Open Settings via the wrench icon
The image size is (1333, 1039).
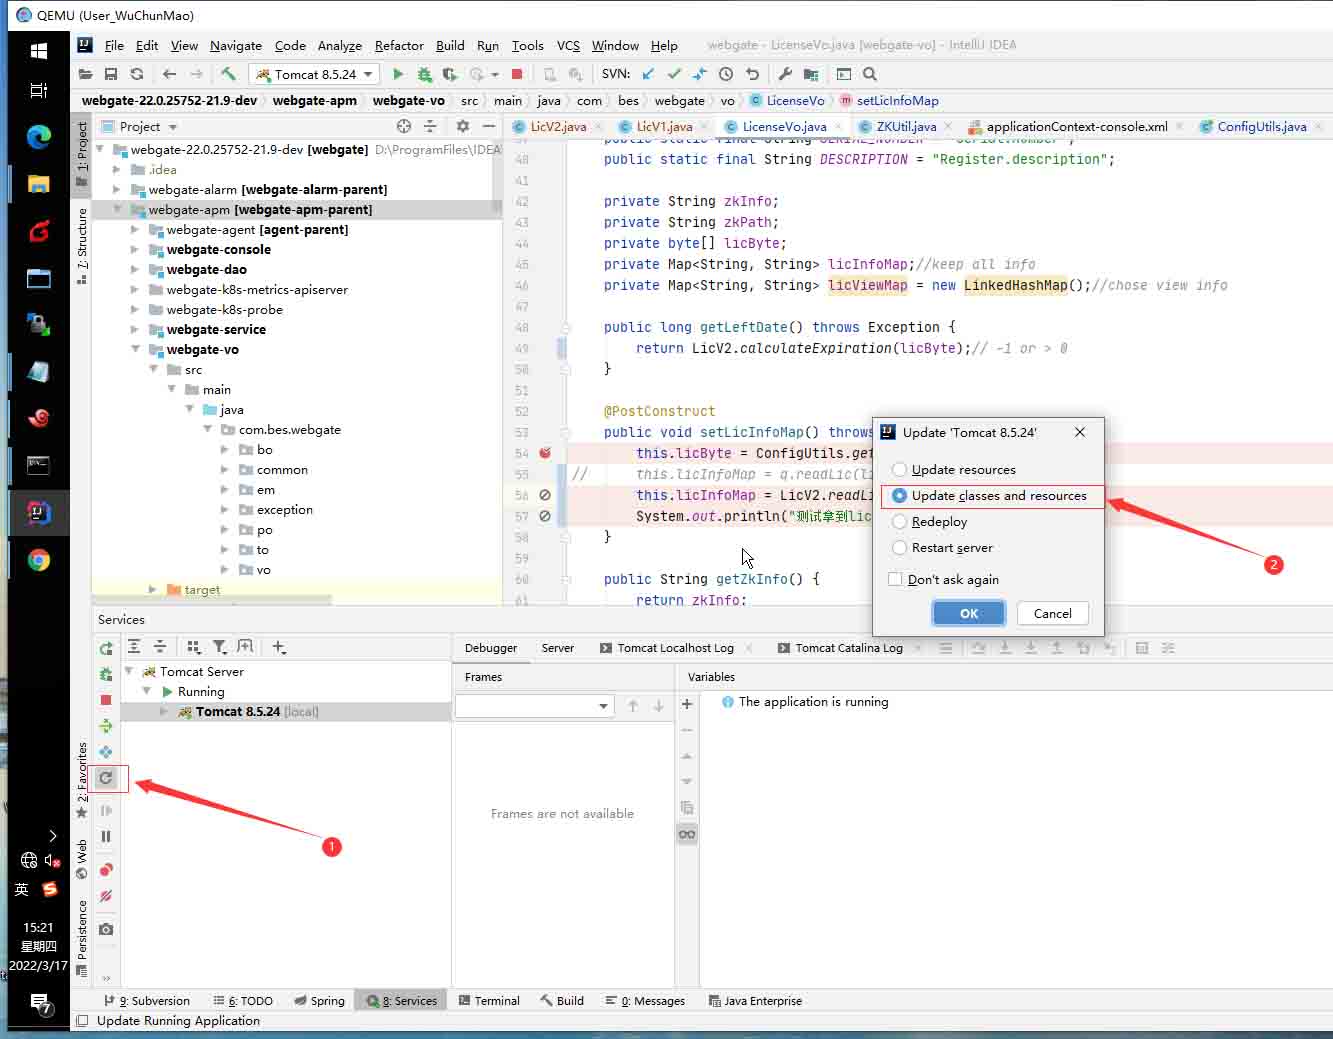point(785,74)
